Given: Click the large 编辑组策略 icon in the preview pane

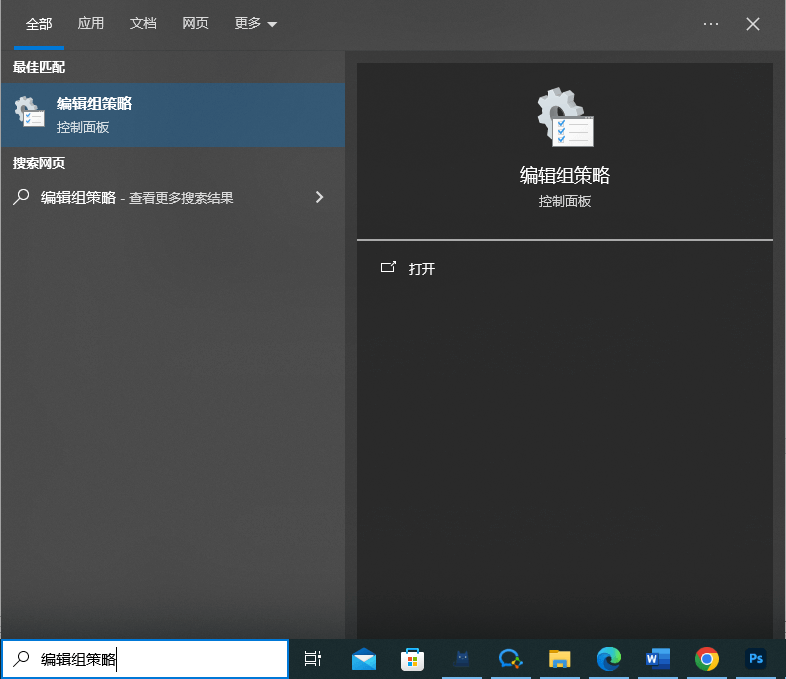Looking at the screenshot, I should (565, 117).
